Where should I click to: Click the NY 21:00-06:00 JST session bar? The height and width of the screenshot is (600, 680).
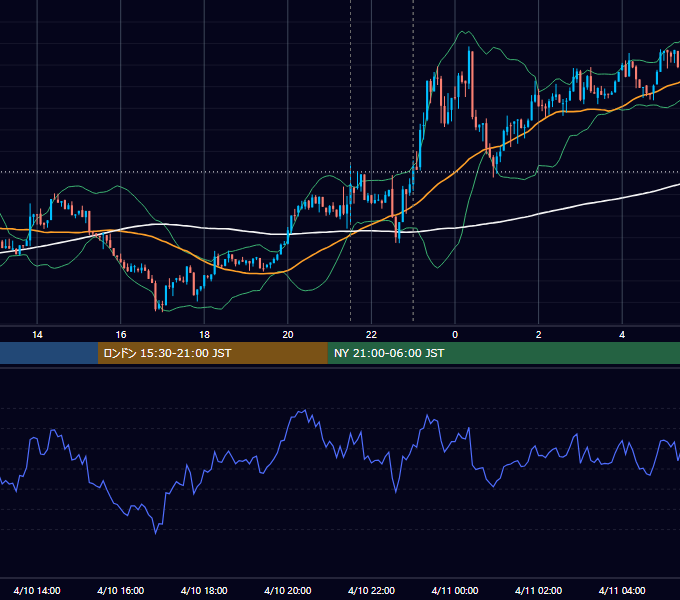coord(503,353)
